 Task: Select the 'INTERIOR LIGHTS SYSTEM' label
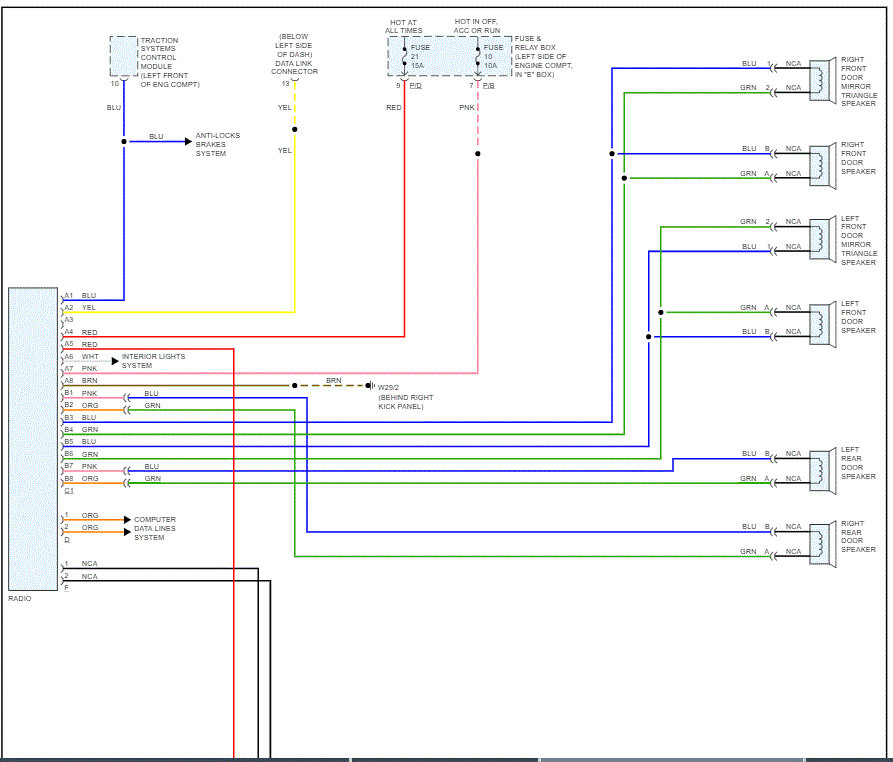153,361
